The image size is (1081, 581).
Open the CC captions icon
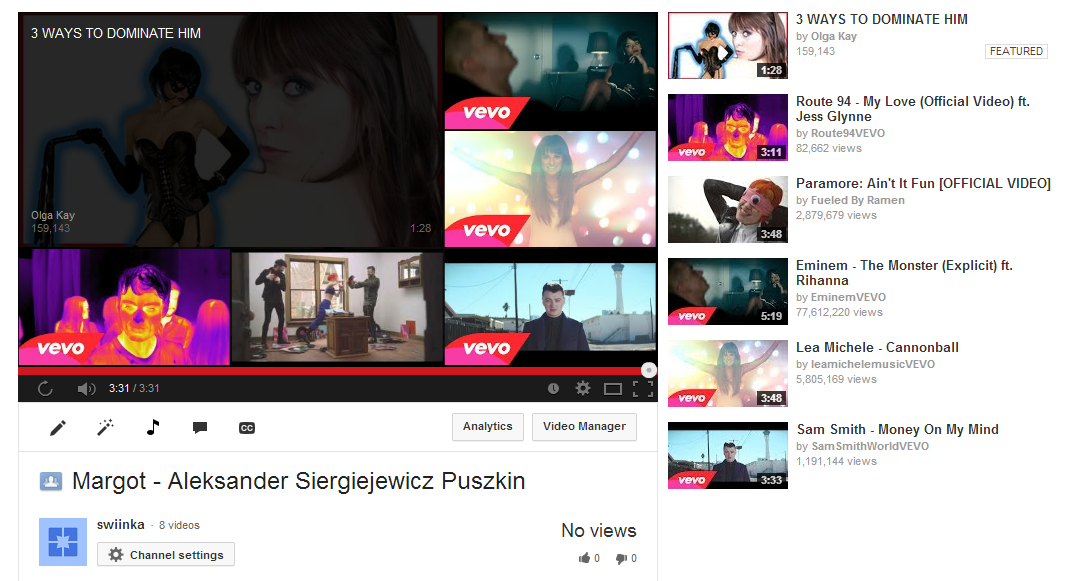coord(247,428)
